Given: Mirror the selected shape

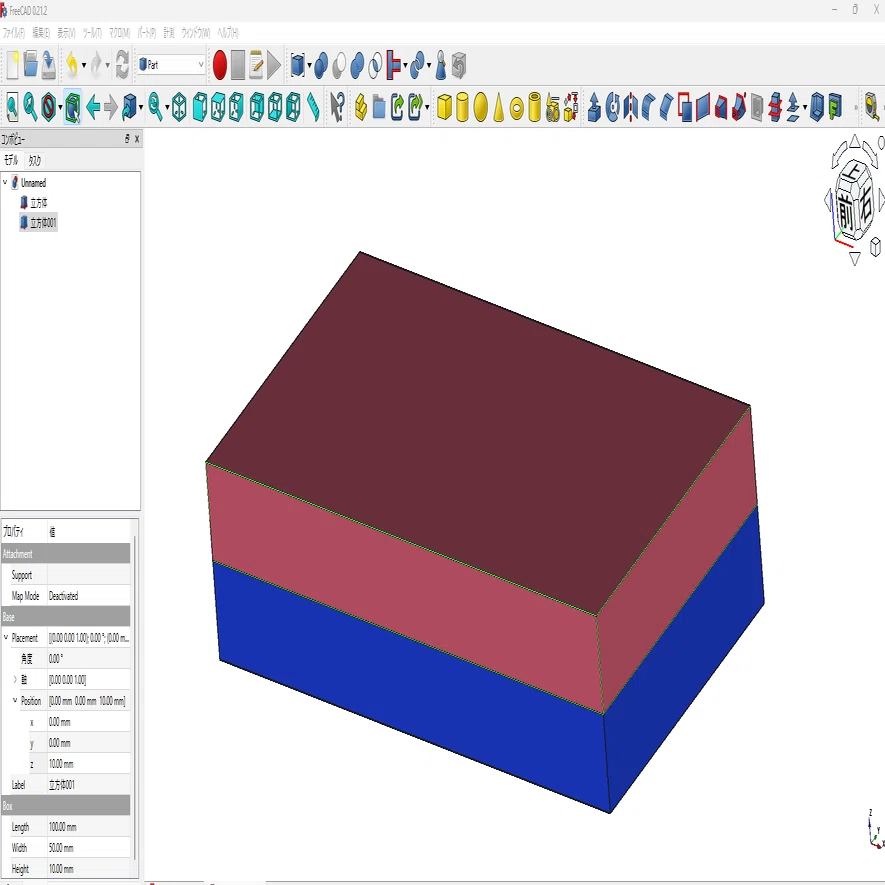Looking at the screenshot, I should tap(630, 107).
